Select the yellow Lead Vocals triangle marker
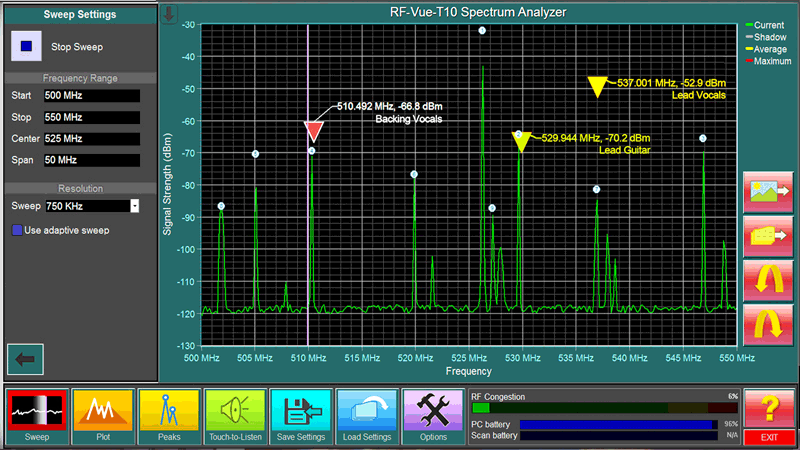The image size is (800, 450). click(597, 87)
